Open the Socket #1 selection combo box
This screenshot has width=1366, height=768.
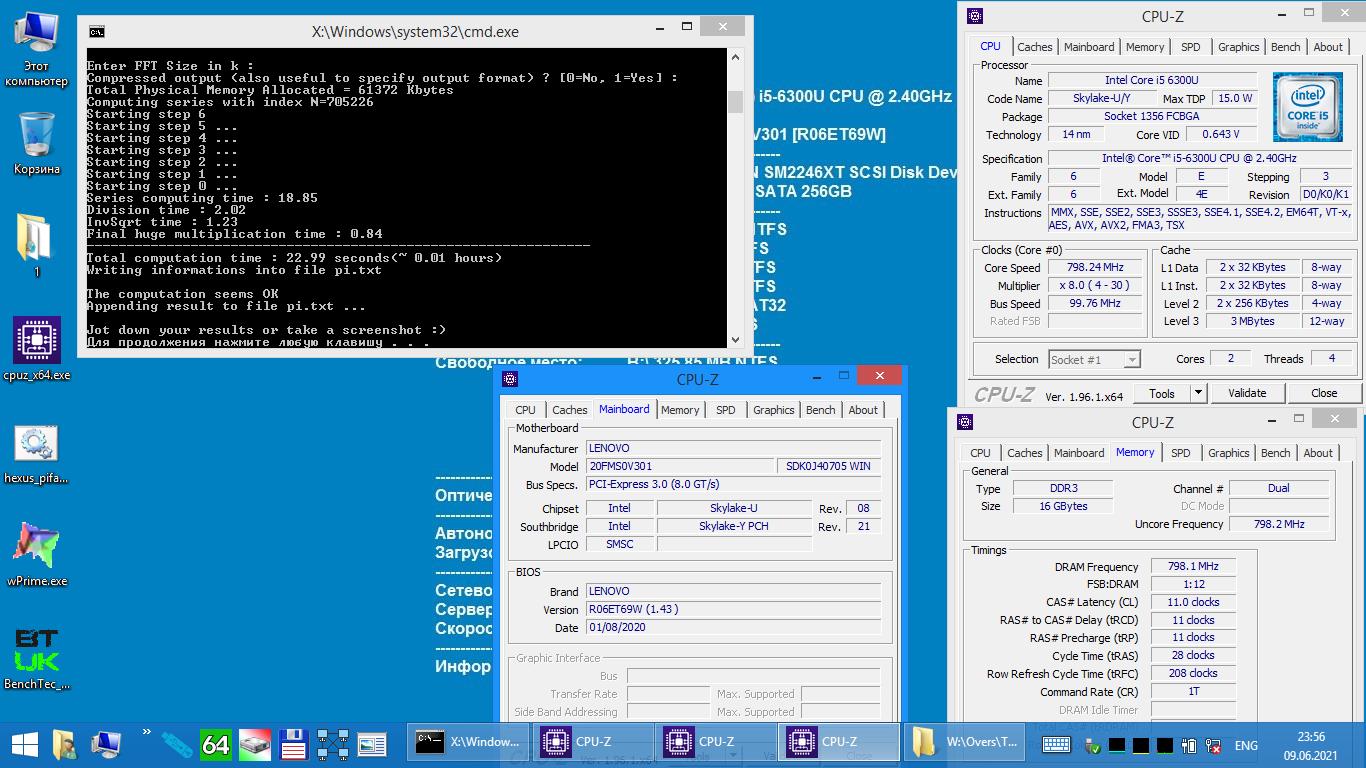click(1094, 359)
